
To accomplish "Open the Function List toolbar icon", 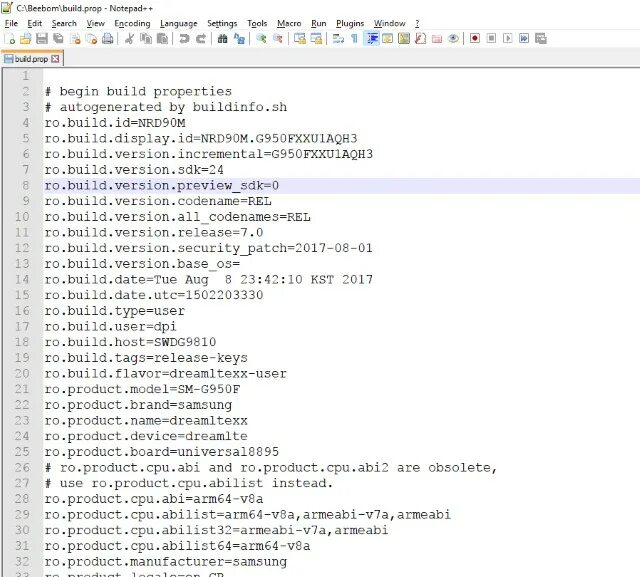I will (x=420, y=39).
